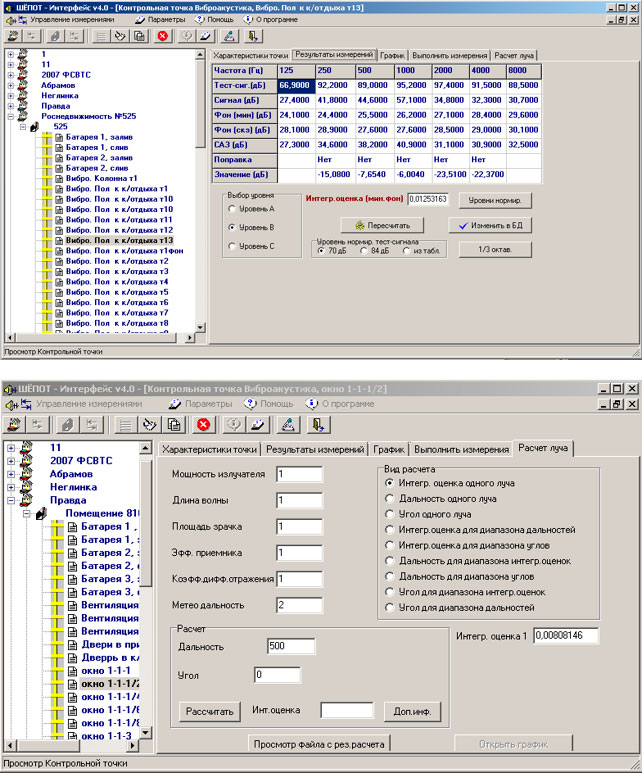This screenshot has width=642, height=773.
Task: Switch to Характеристики точки tab in upper window
Action: point(250,56)
